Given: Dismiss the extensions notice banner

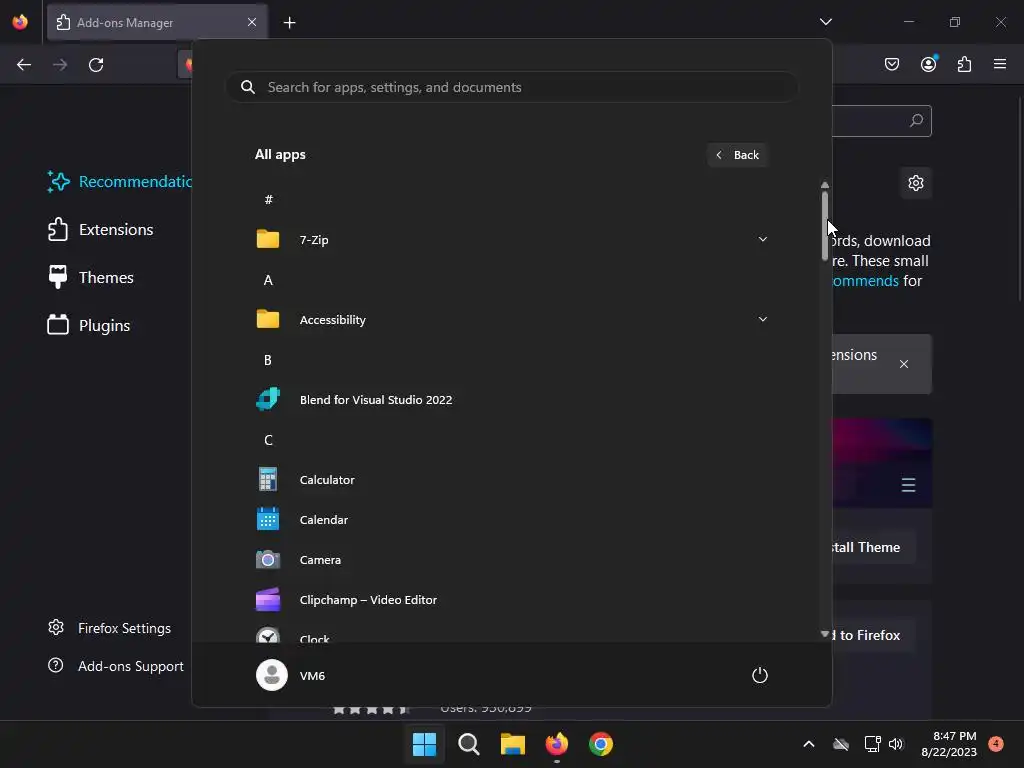Looking at the screenshot, I should click(904, 364).
